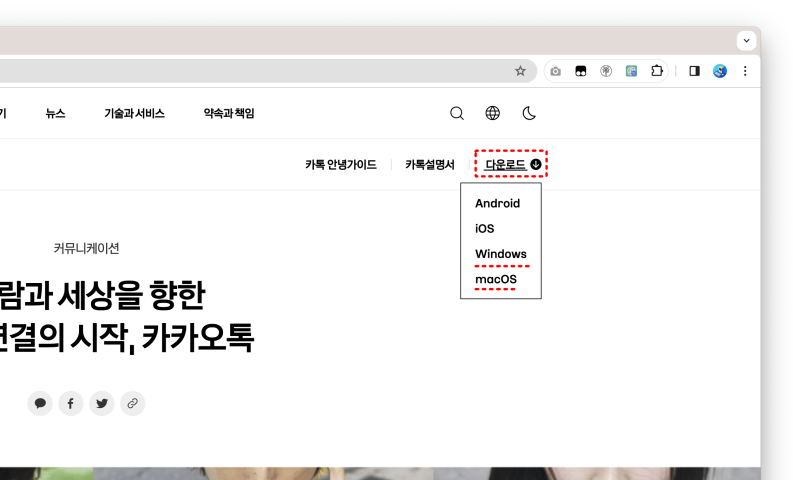Open language selection globe icon
Image resolution: width=800 pixels, height=480 pixels.
point(492,113)
